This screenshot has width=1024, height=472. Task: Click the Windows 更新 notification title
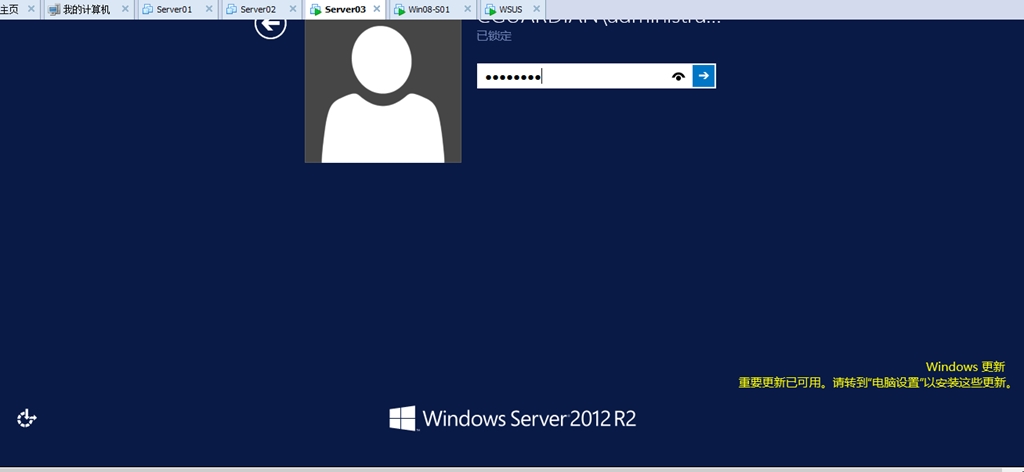pyautogui.click(x=965, y=367)
